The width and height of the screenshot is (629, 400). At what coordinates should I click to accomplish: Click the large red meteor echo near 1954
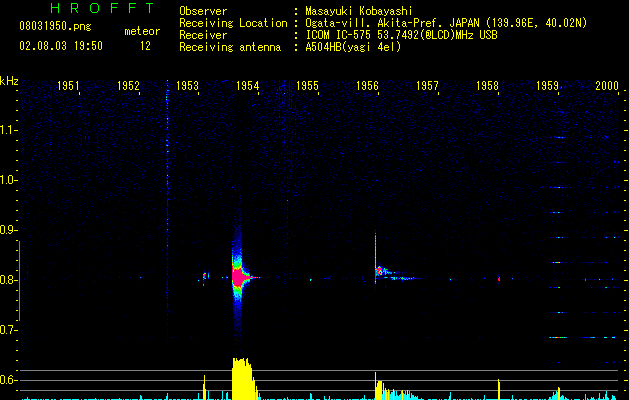[239, 277]
